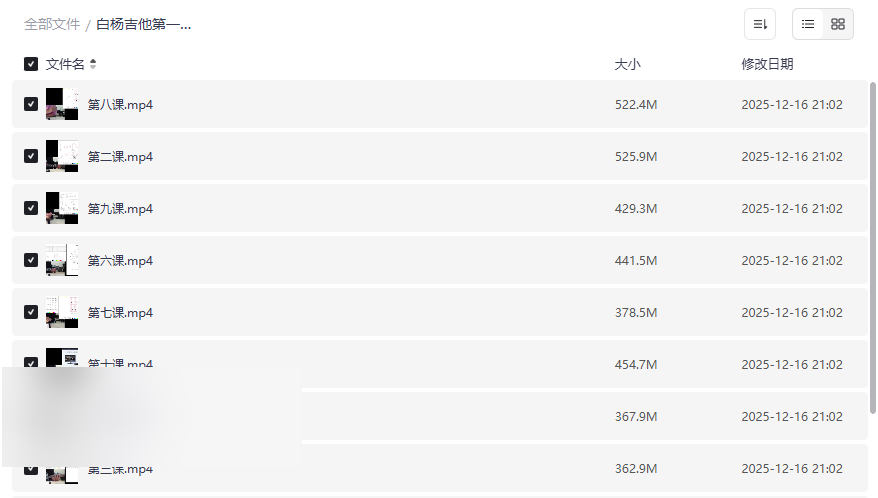The image size is (878, 498).
Task: Click the 第六课.mp4 thumbnail preview
Action: (x=62, y=260)
